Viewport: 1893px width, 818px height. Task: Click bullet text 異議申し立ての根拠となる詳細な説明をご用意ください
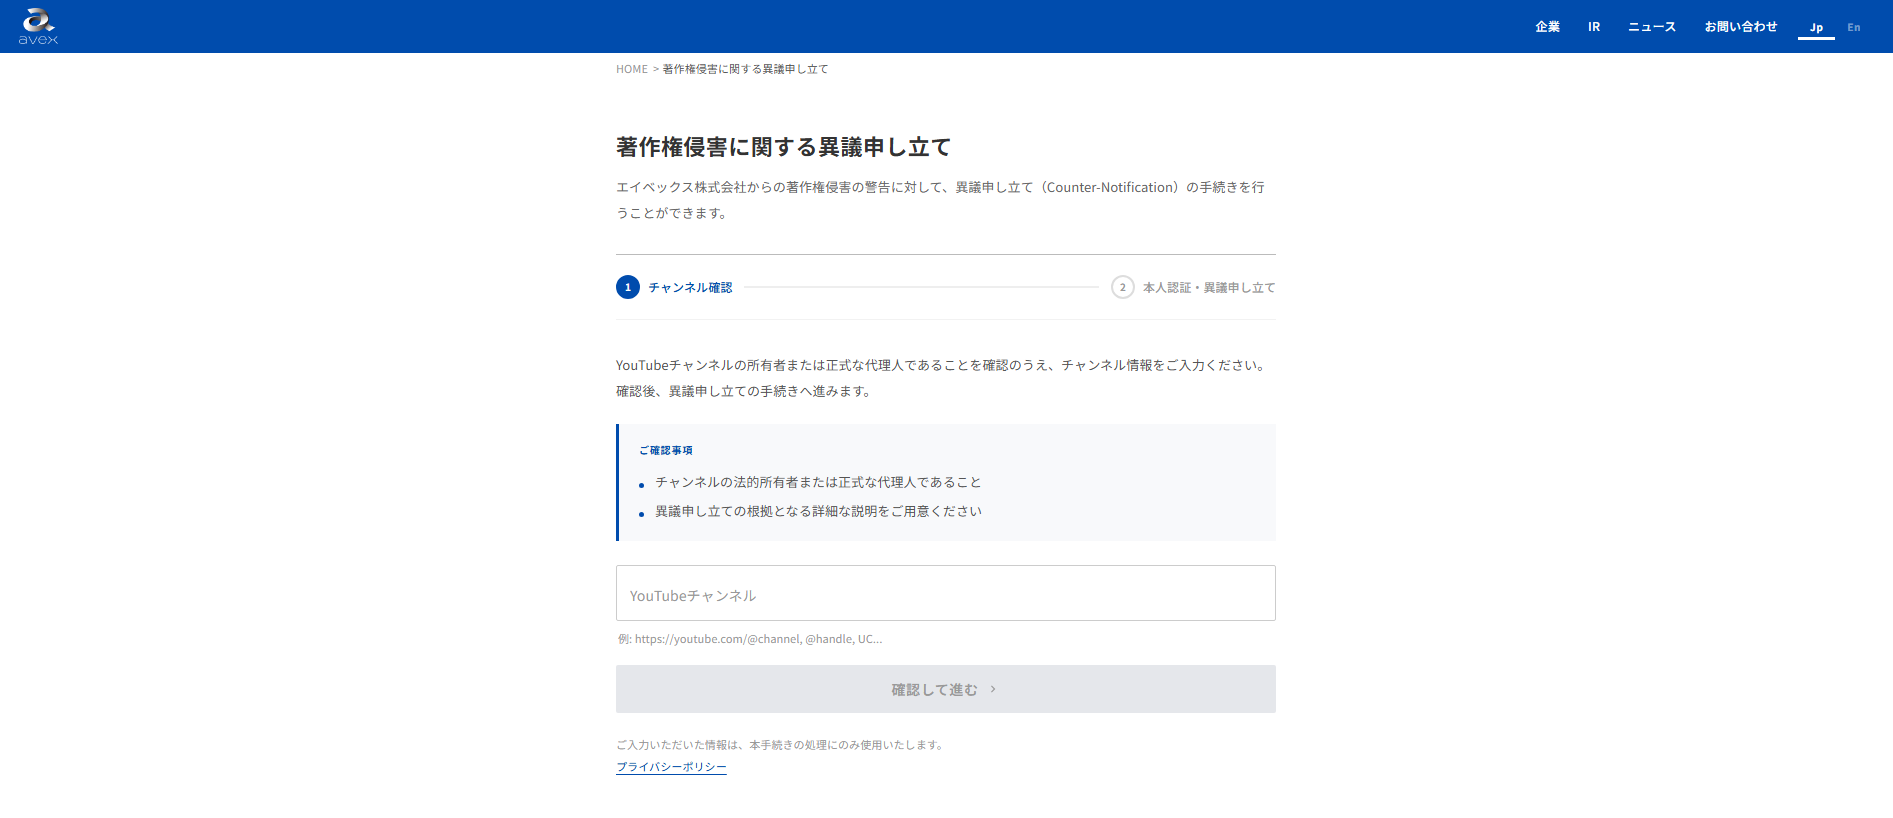pyautogui.click(x=818, y=511)
